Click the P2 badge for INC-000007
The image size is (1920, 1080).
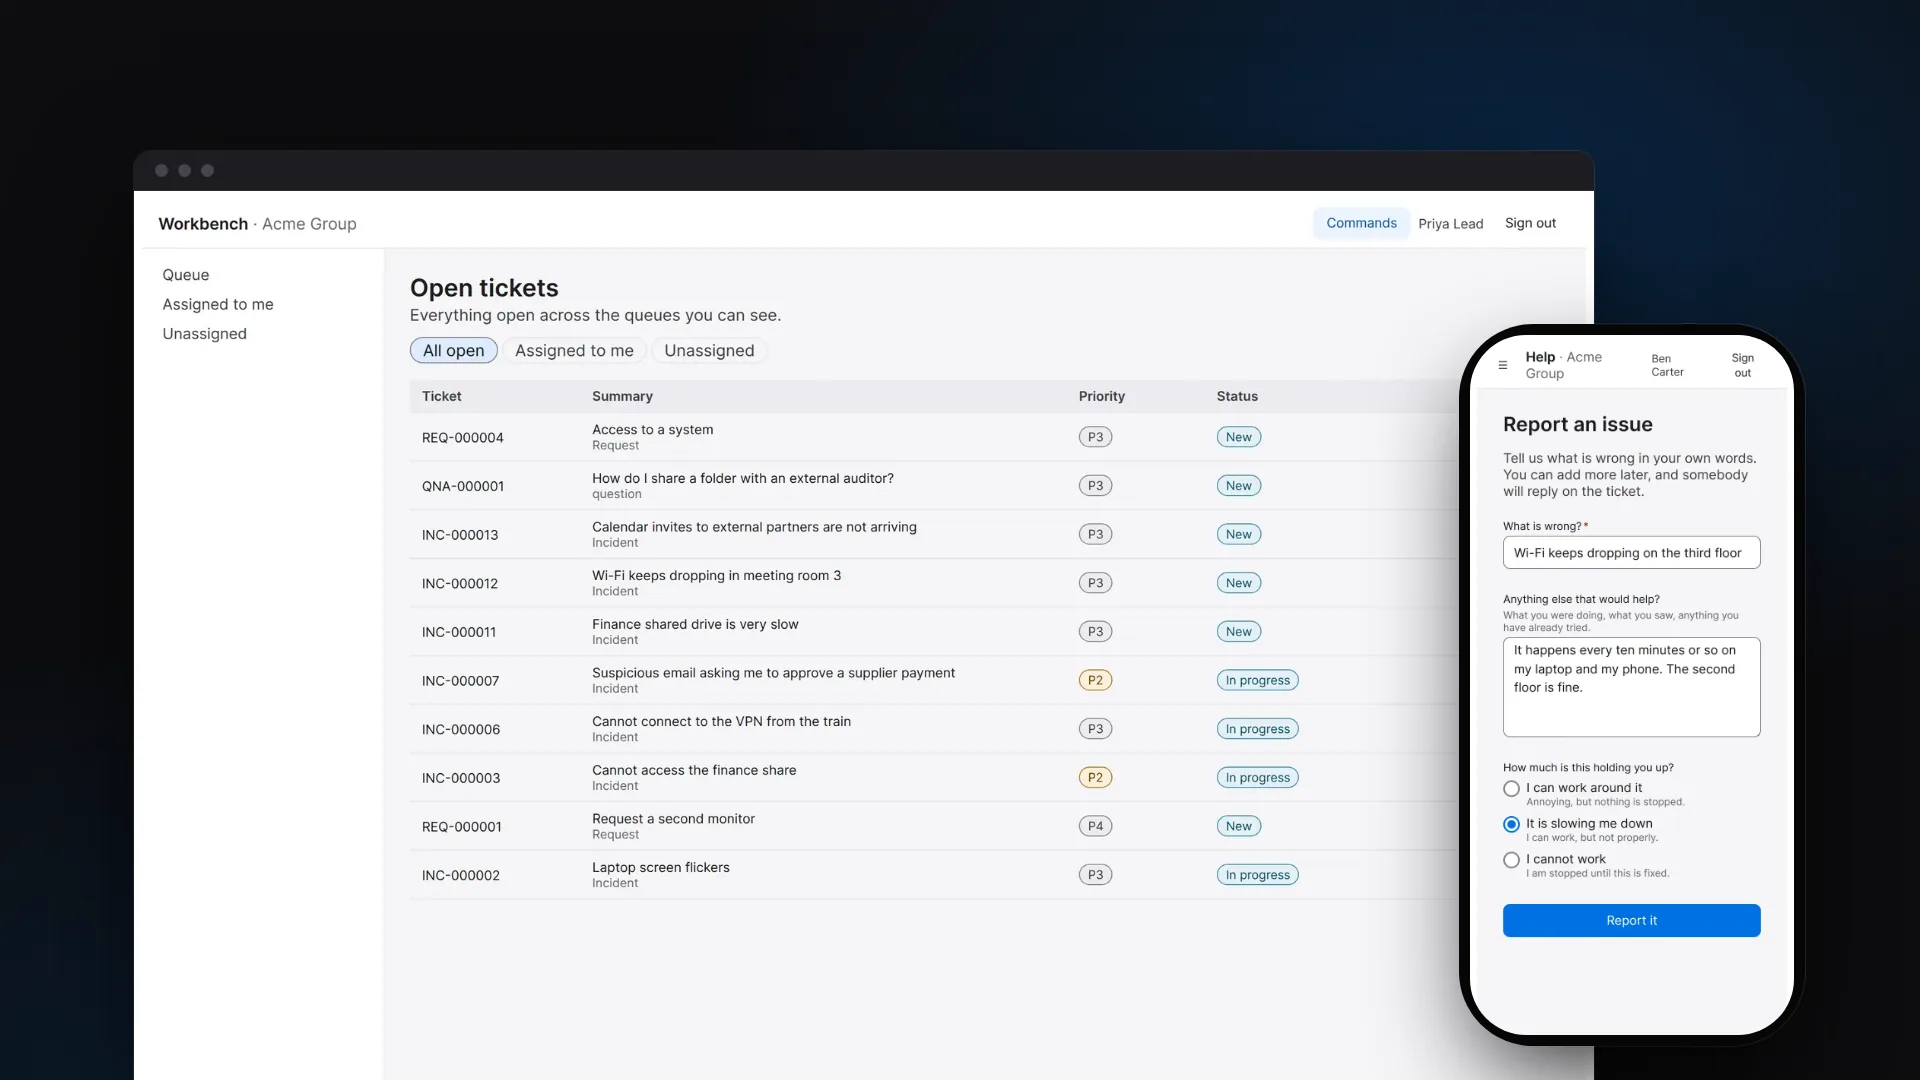pos(1095,681)
